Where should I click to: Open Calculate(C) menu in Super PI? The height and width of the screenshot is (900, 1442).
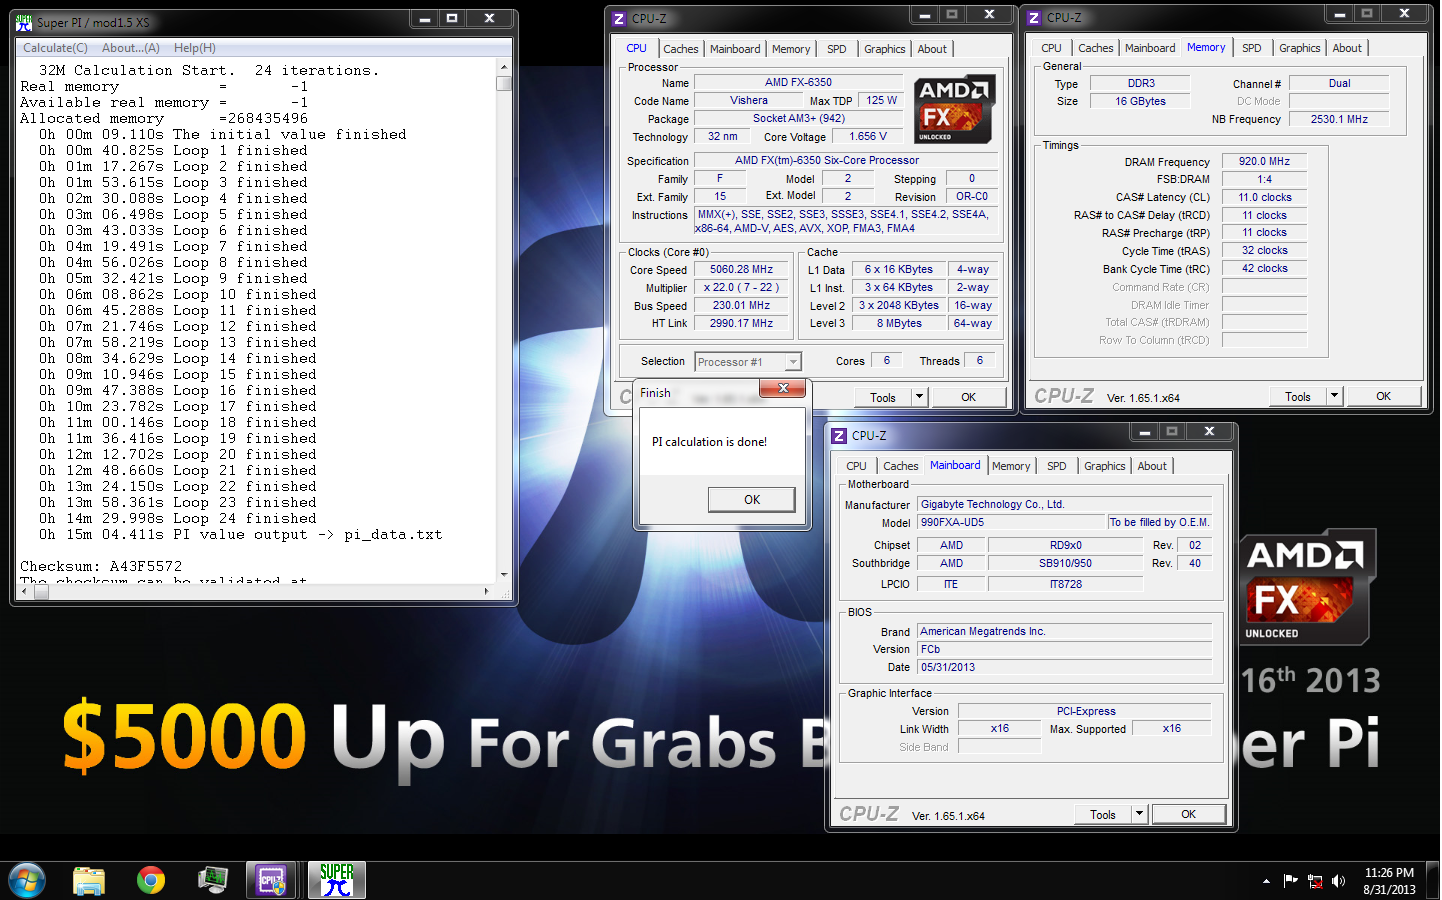[x=55, y=48]
